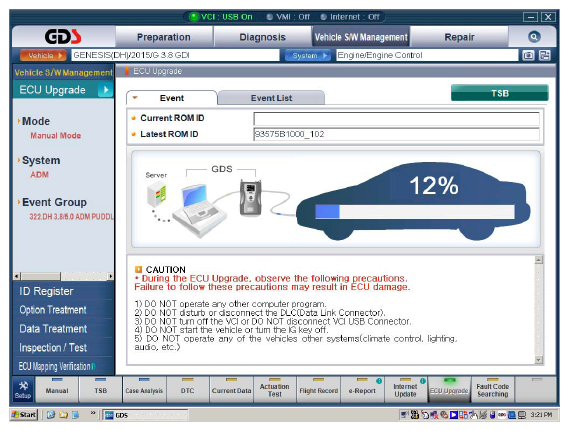Expand the Event Group section
Screen dimensions: 569x431
point(54,202)
